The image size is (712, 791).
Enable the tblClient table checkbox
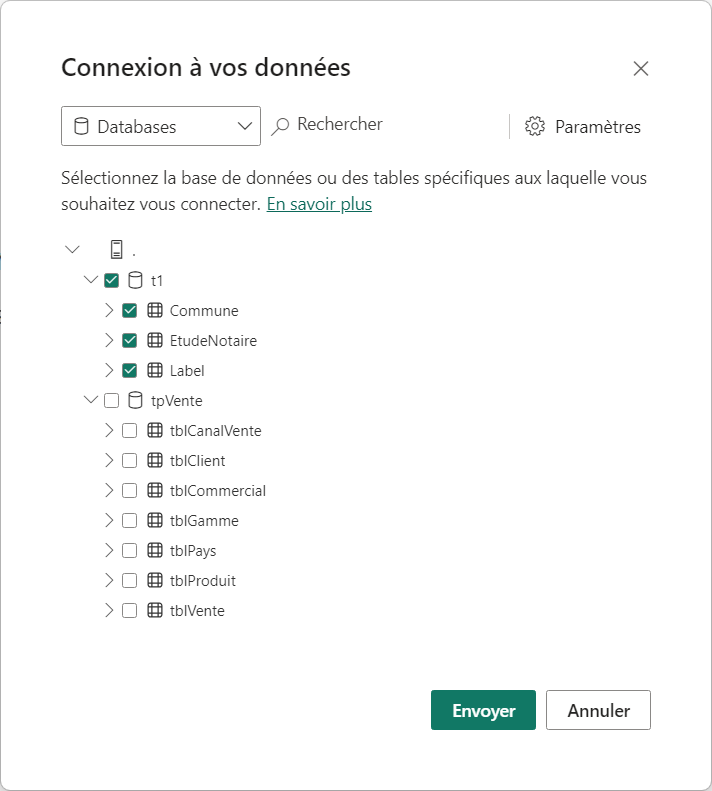click(x=130, y=460)
